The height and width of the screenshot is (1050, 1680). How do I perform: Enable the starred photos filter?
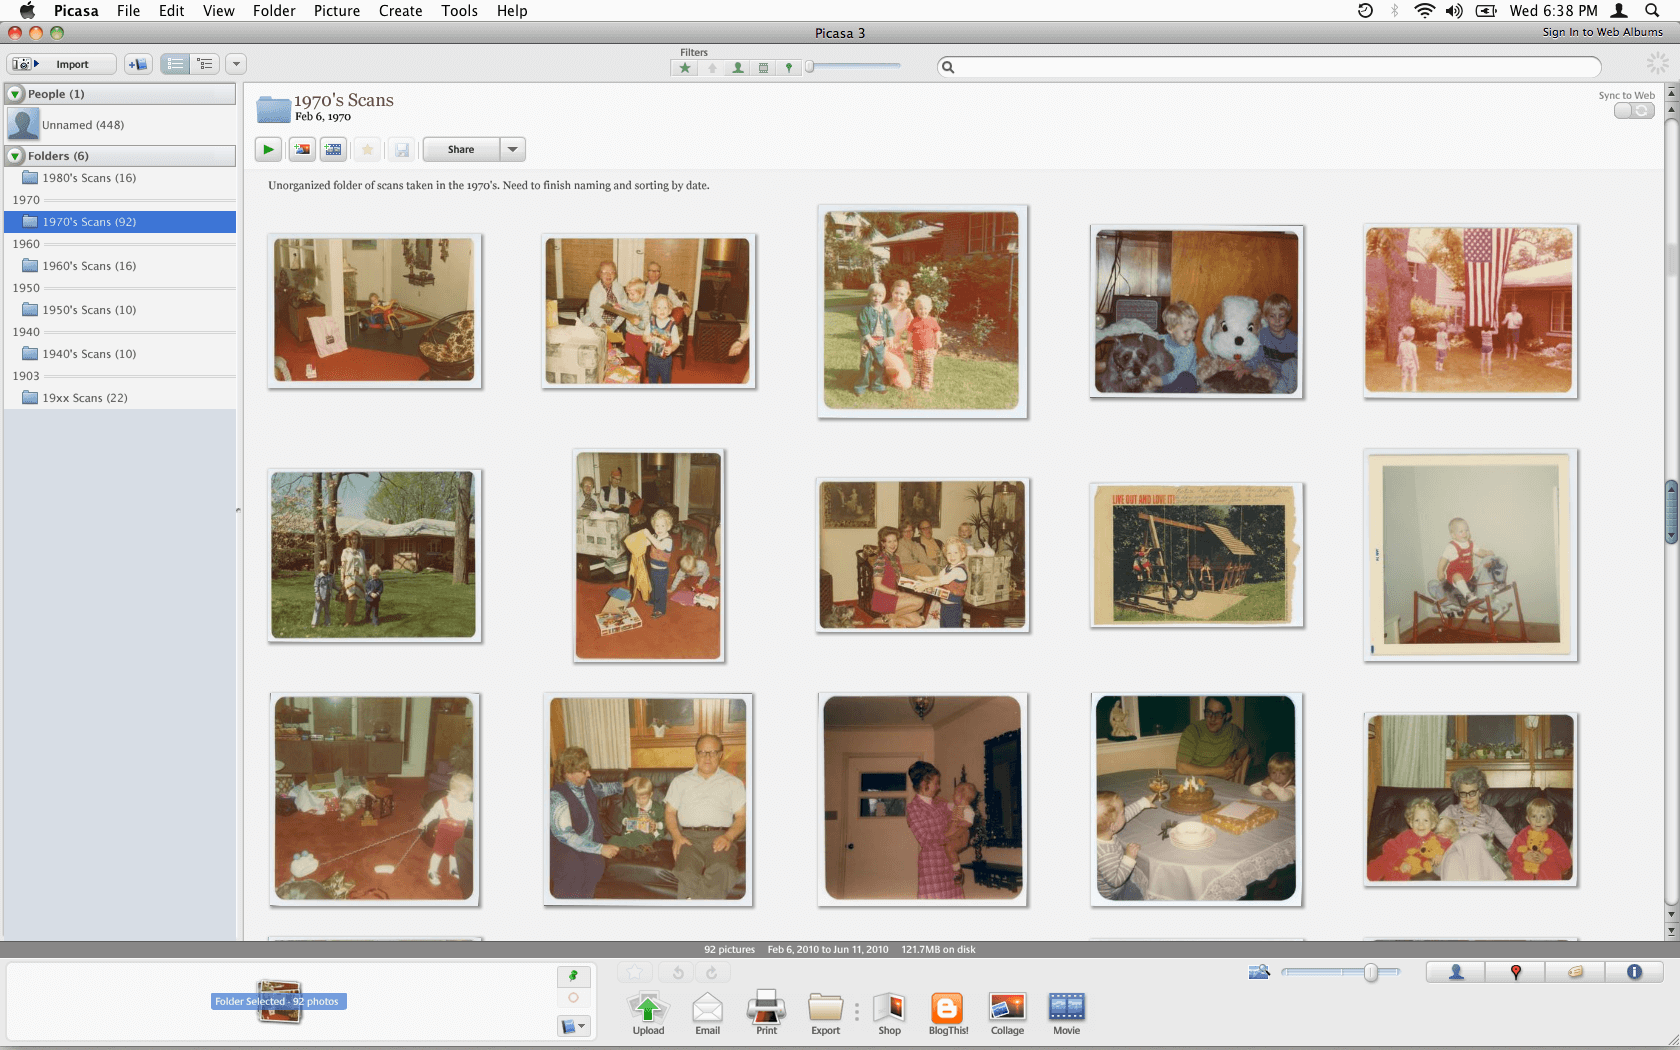tap(684, 67)
